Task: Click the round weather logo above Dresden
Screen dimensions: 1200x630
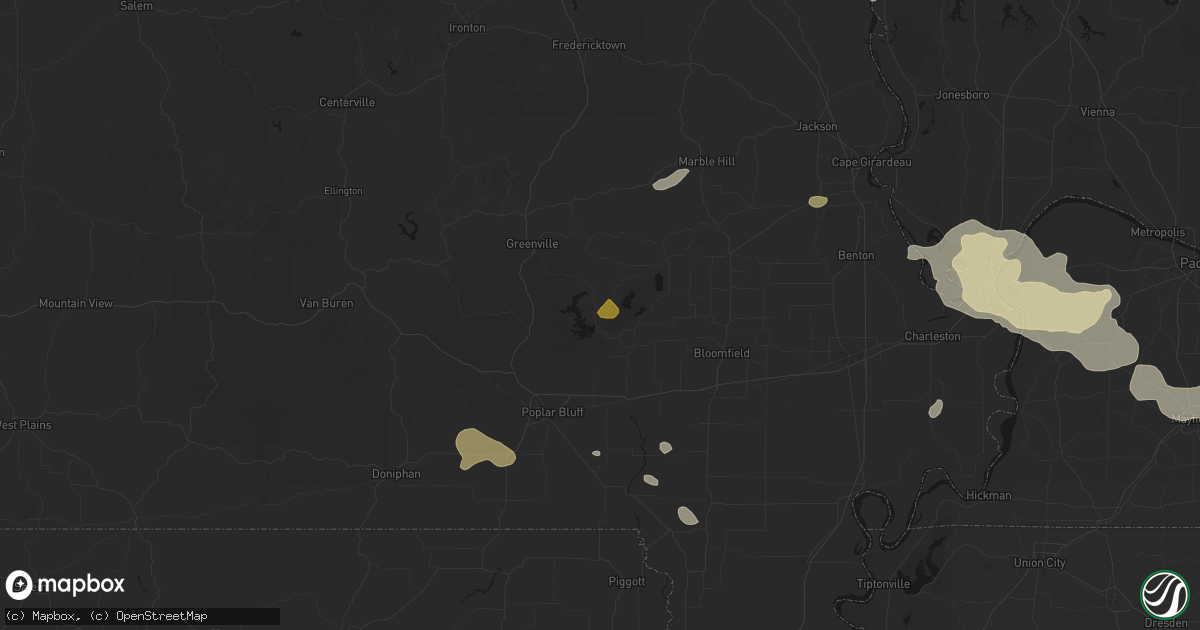Action: click(x=1164, y=593)
